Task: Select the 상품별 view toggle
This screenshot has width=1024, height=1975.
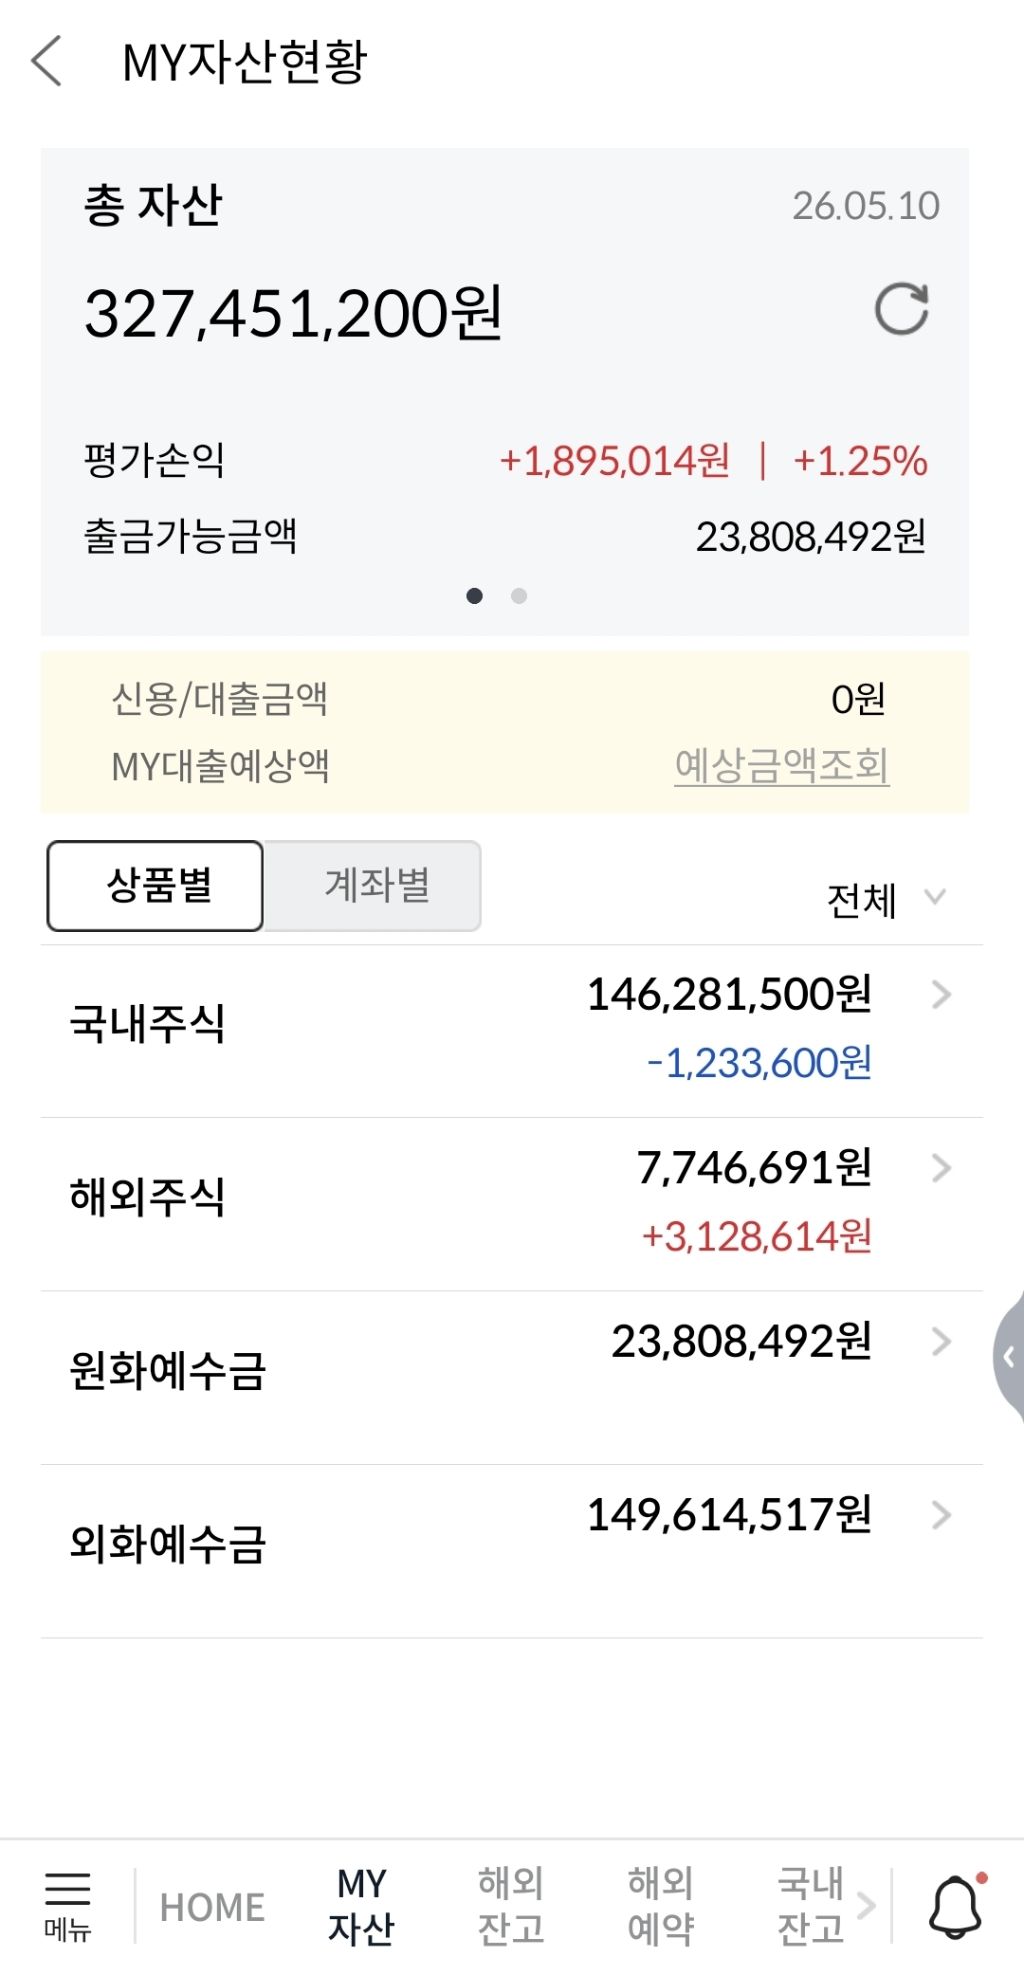Action: coord(155,886)
